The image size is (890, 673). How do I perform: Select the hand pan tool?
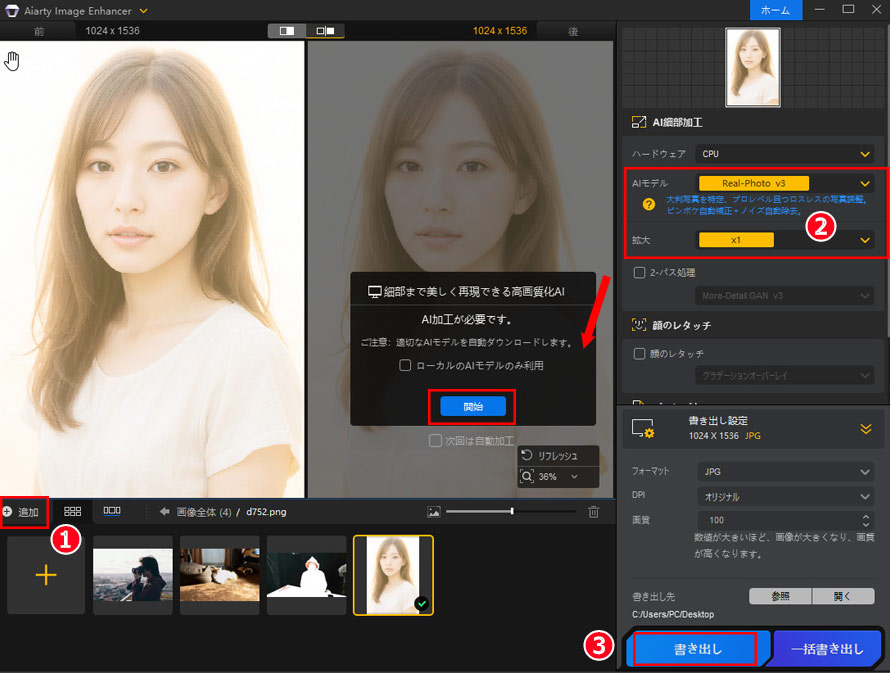12,62
